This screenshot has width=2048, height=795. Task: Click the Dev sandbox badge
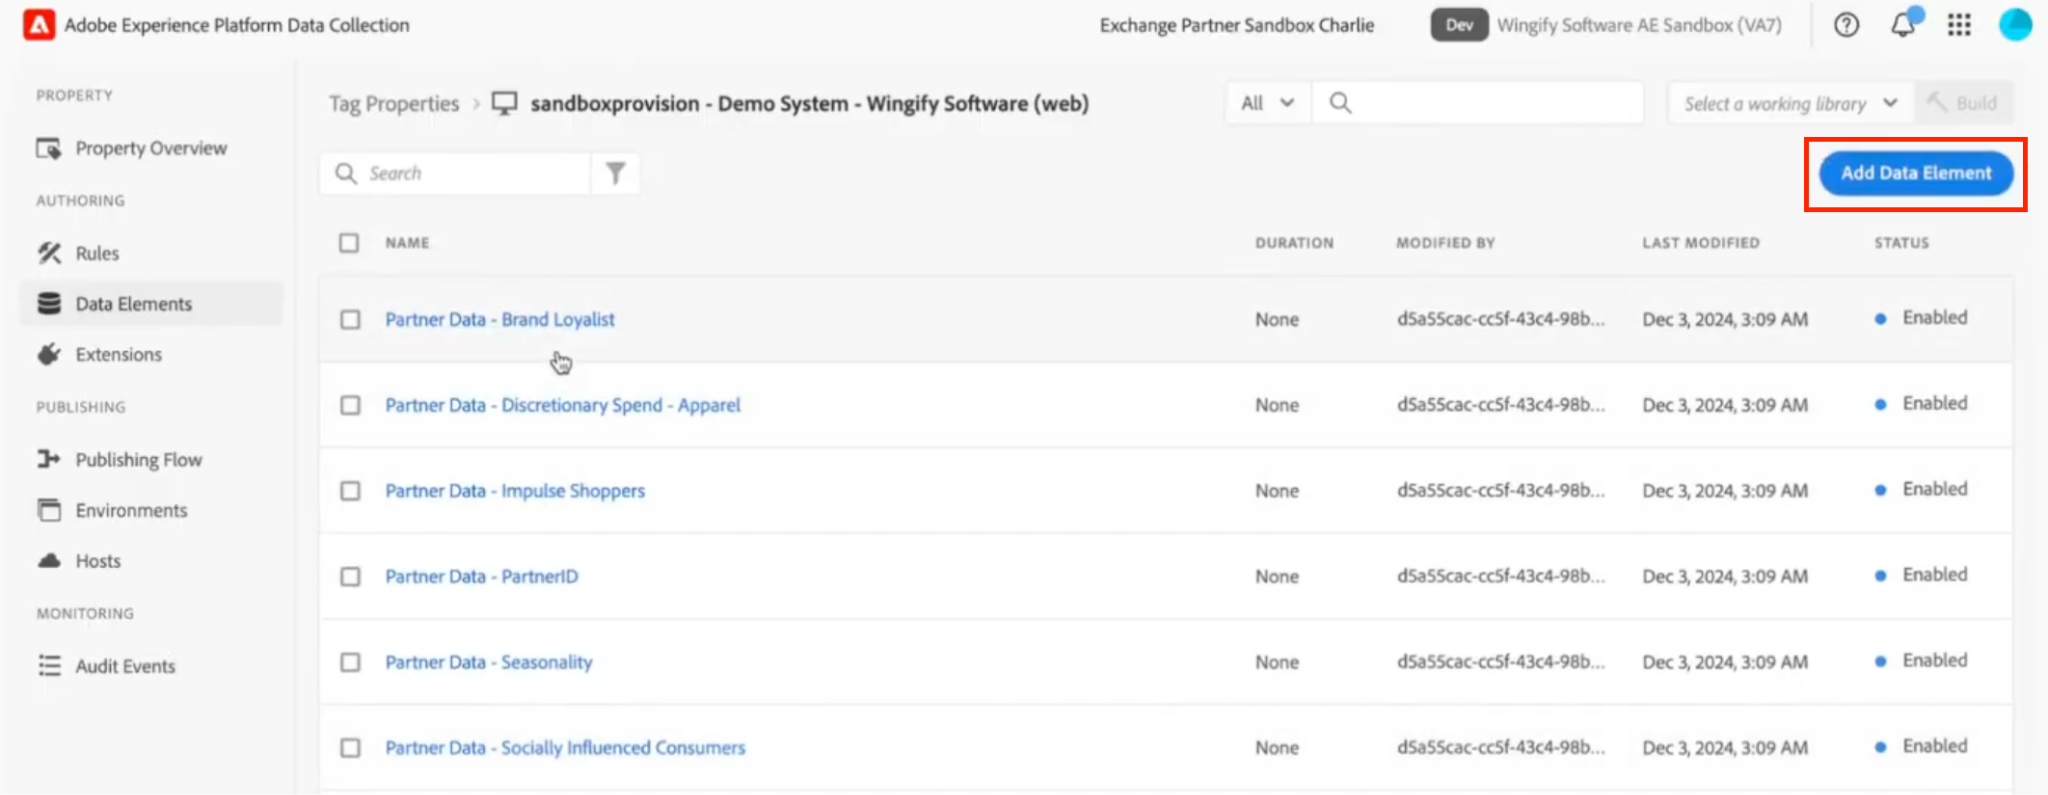(x=1459, y=25)
